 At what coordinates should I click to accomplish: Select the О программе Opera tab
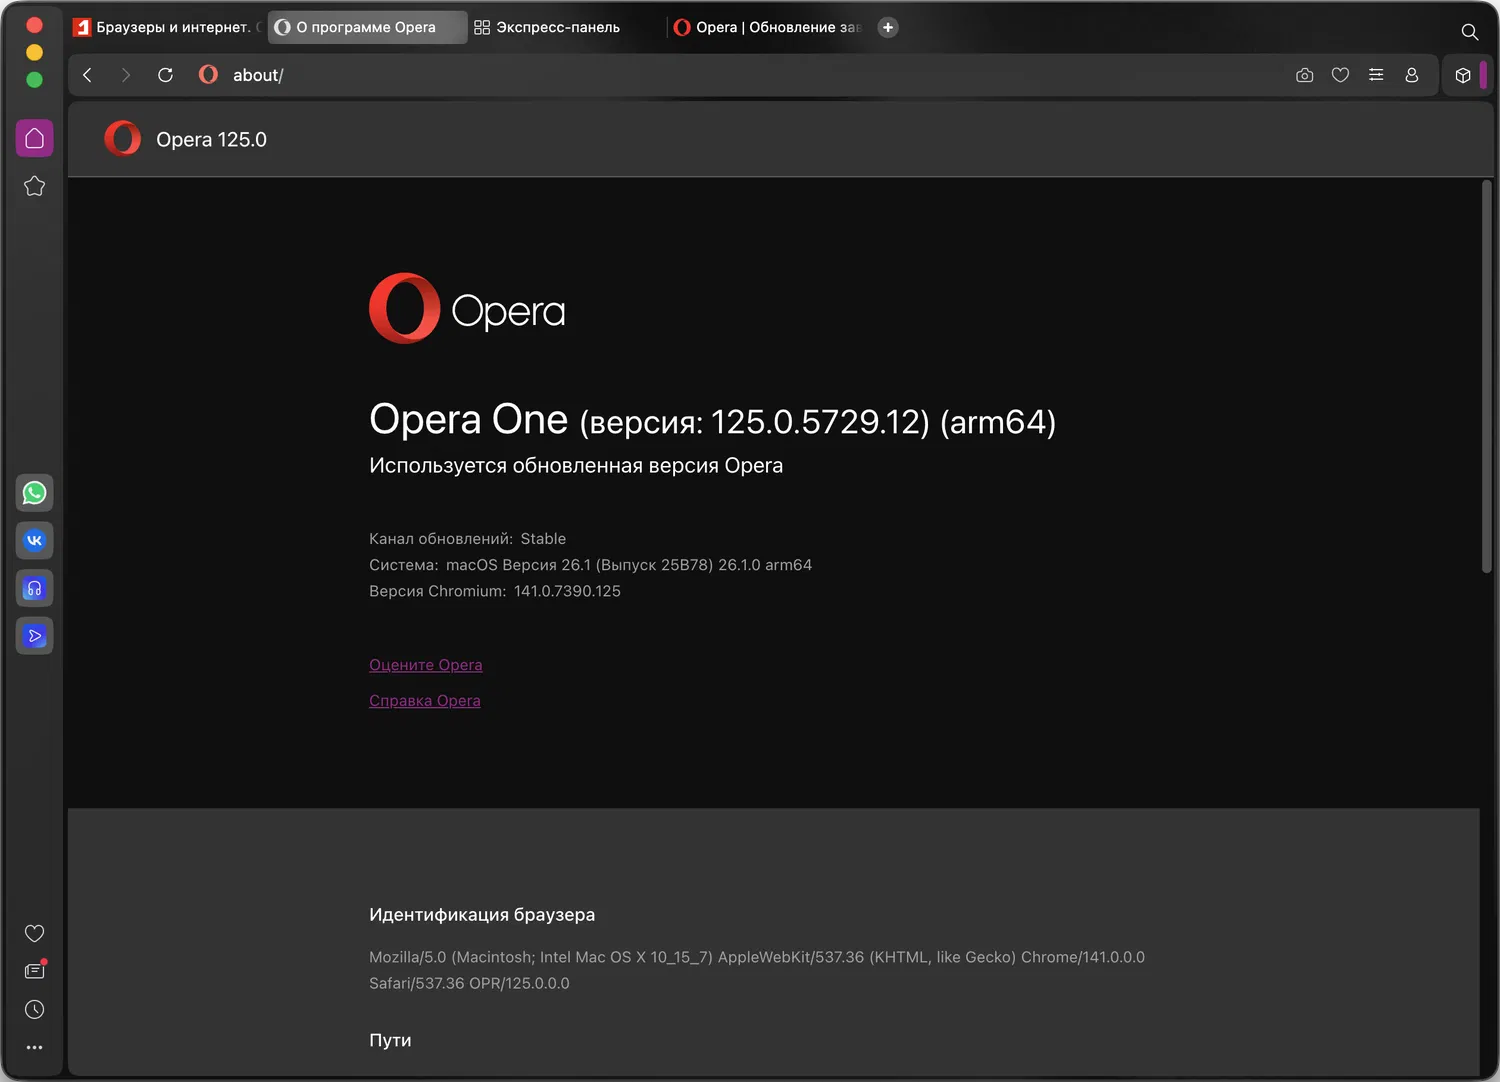367,27
